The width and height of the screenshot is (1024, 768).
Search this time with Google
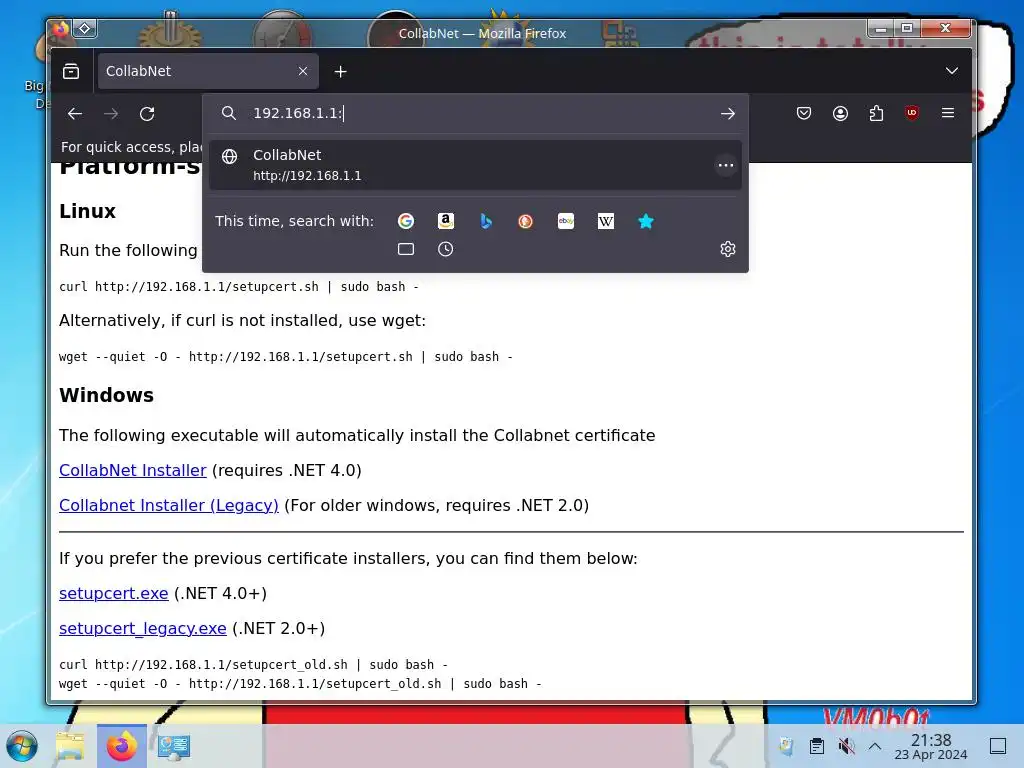click(x=406, y=221)
